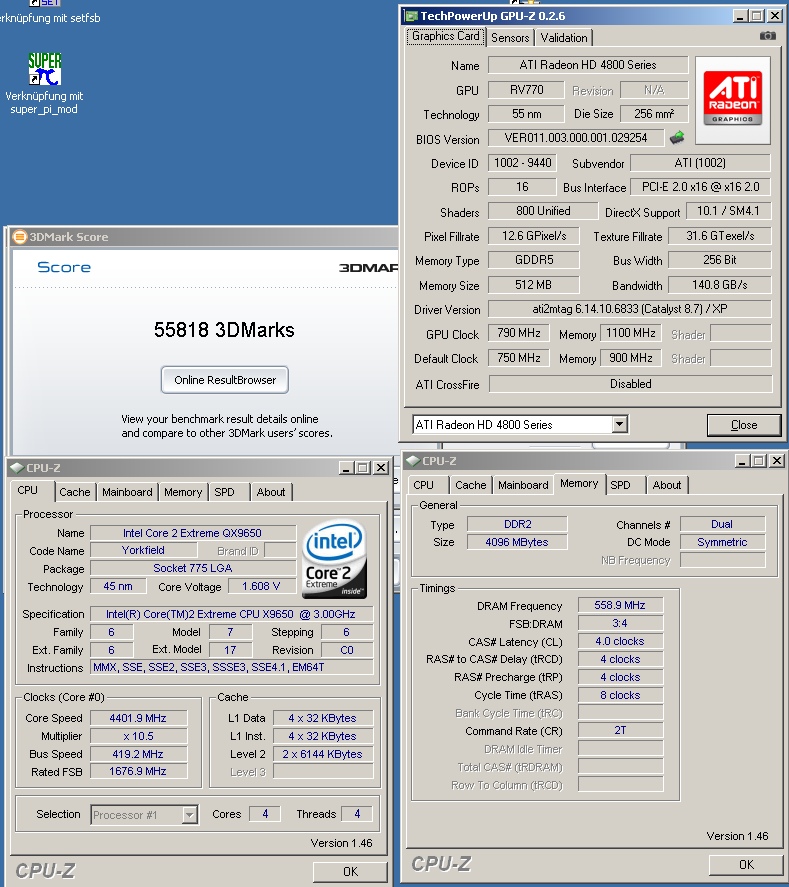The image size is (789, 887).
Task: Click the BIOS Version field in GPU-Z
Action: pos(576,137)
